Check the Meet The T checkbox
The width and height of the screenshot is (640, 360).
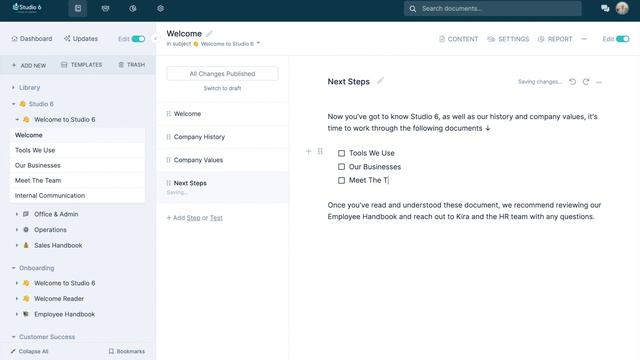[341, 180]
